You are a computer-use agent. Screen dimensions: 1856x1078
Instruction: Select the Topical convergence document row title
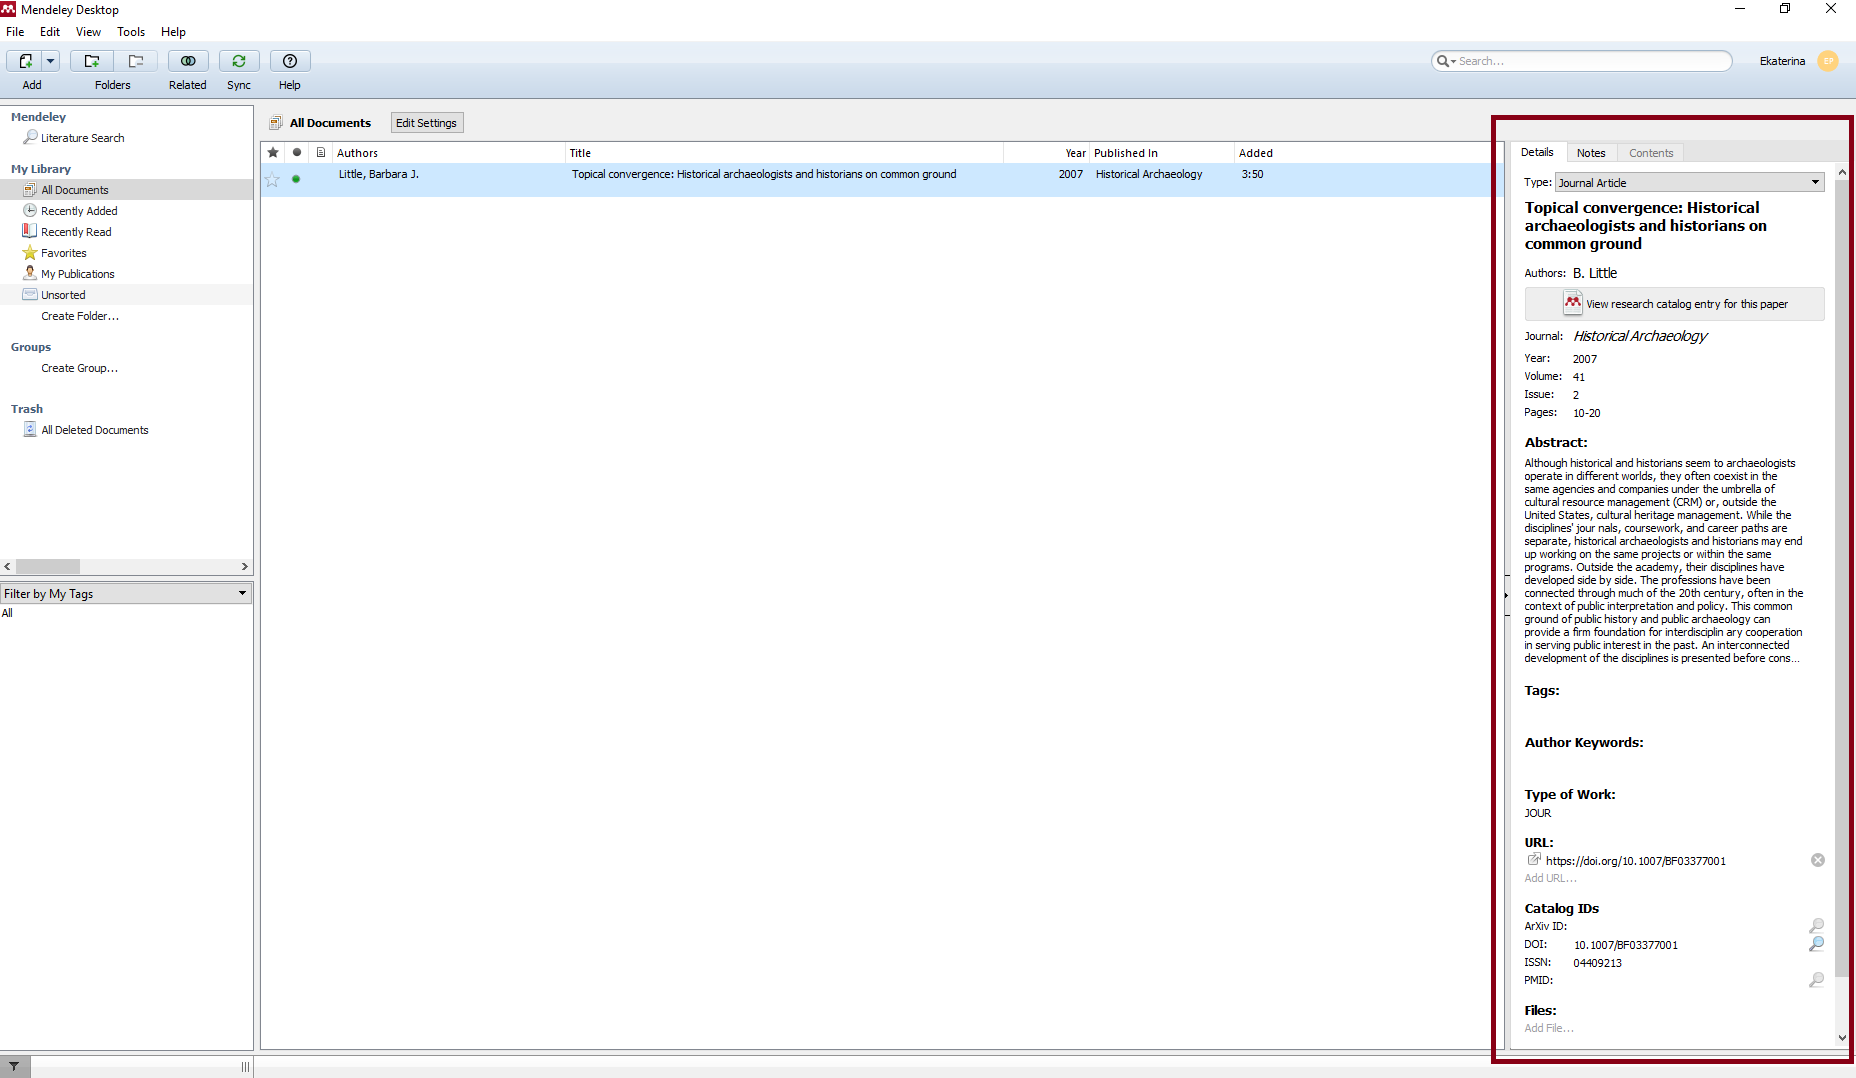point(764,174)
